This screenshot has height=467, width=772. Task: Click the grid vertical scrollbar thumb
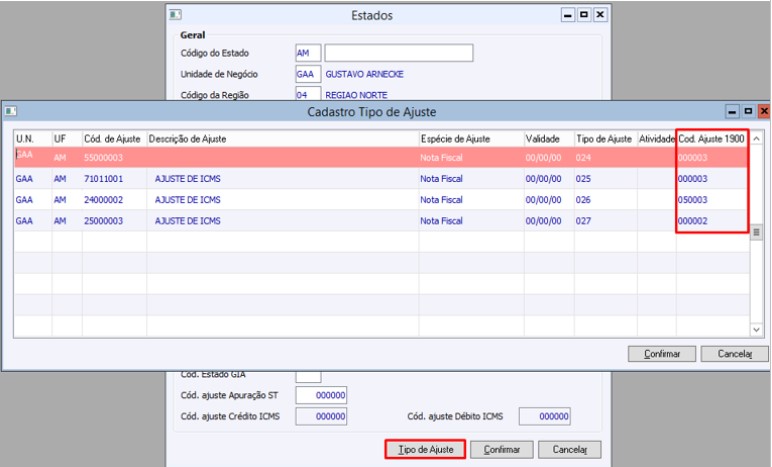coord(756,232)
